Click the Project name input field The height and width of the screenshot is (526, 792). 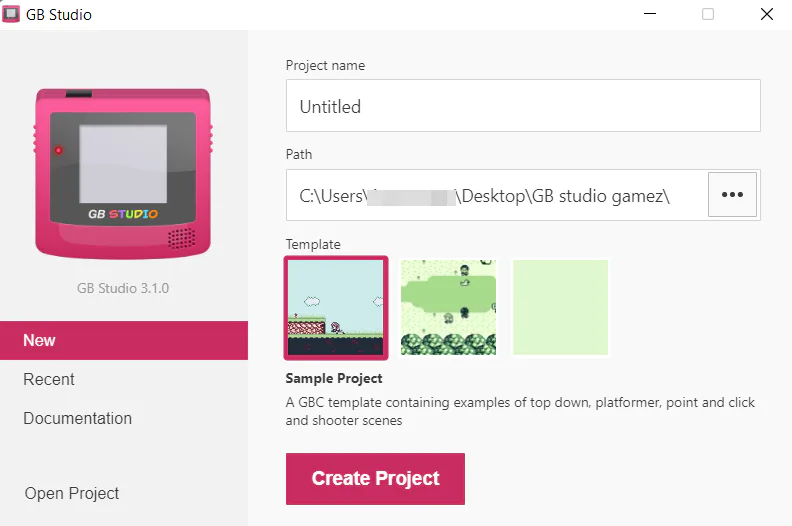coord(523,106)
